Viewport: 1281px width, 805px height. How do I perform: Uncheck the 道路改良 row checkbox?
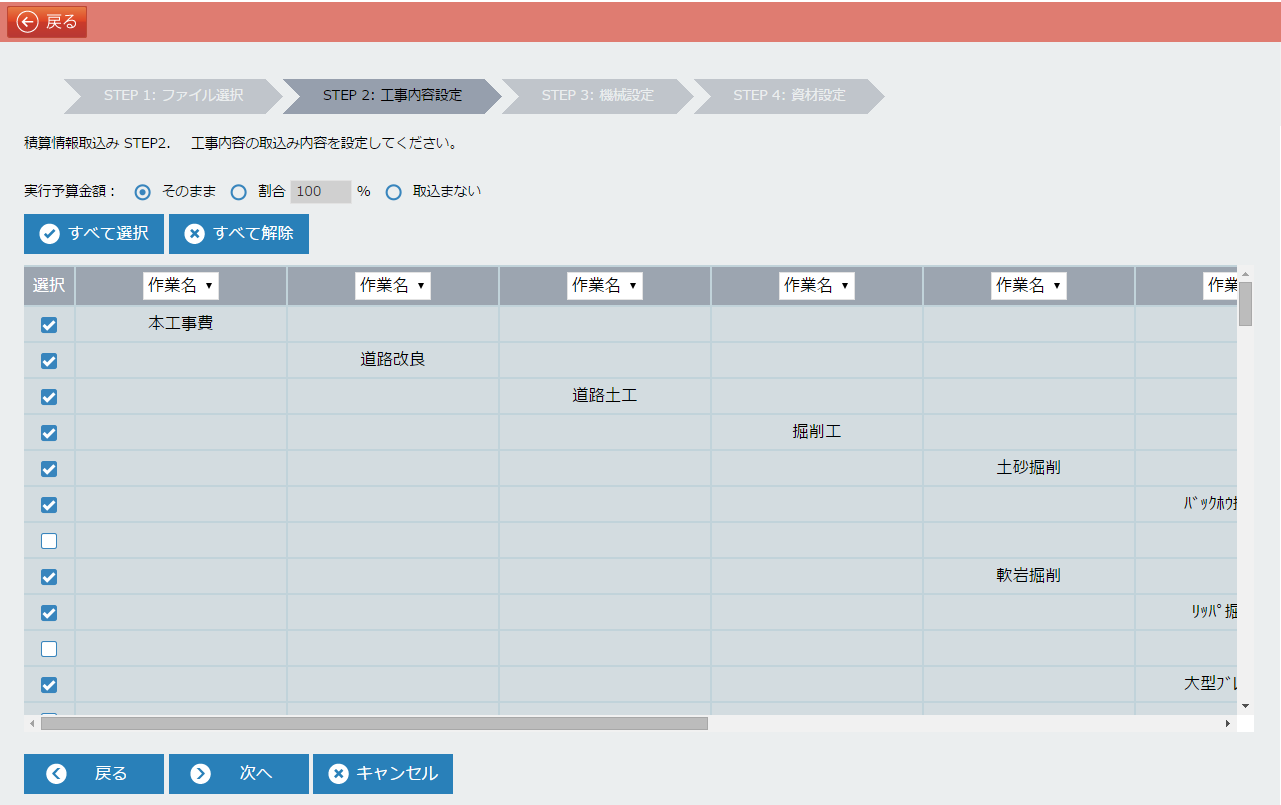click(49, 361)
